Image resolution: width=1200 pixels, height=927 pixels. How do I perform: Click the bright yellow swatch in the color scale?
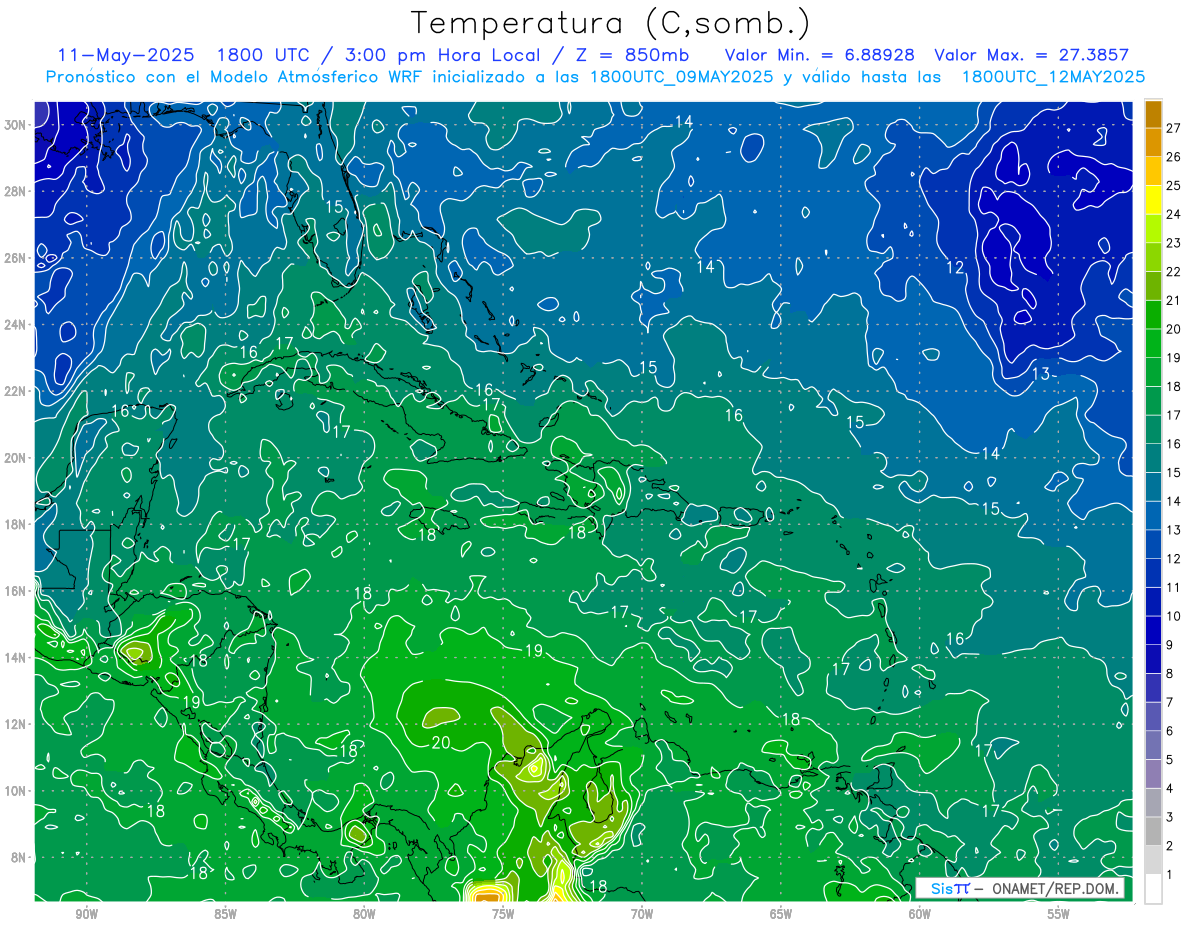(x=1153, y=200)
